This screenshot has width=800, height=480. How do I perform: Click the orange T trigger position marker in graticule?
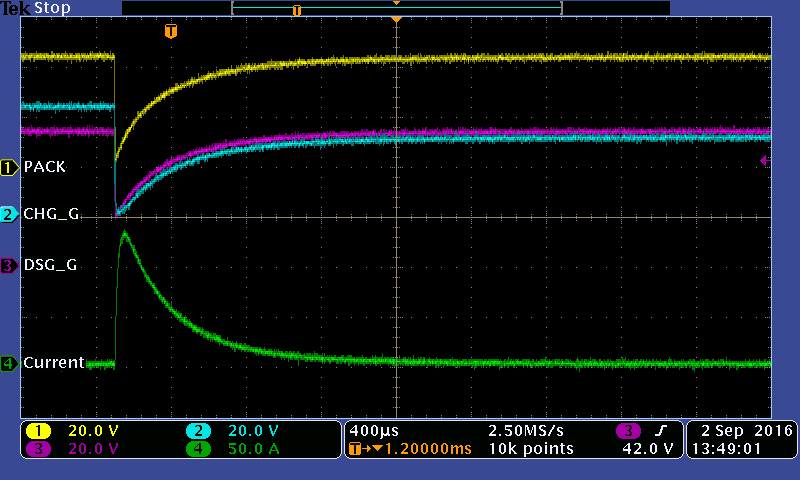tap(171, 31)
